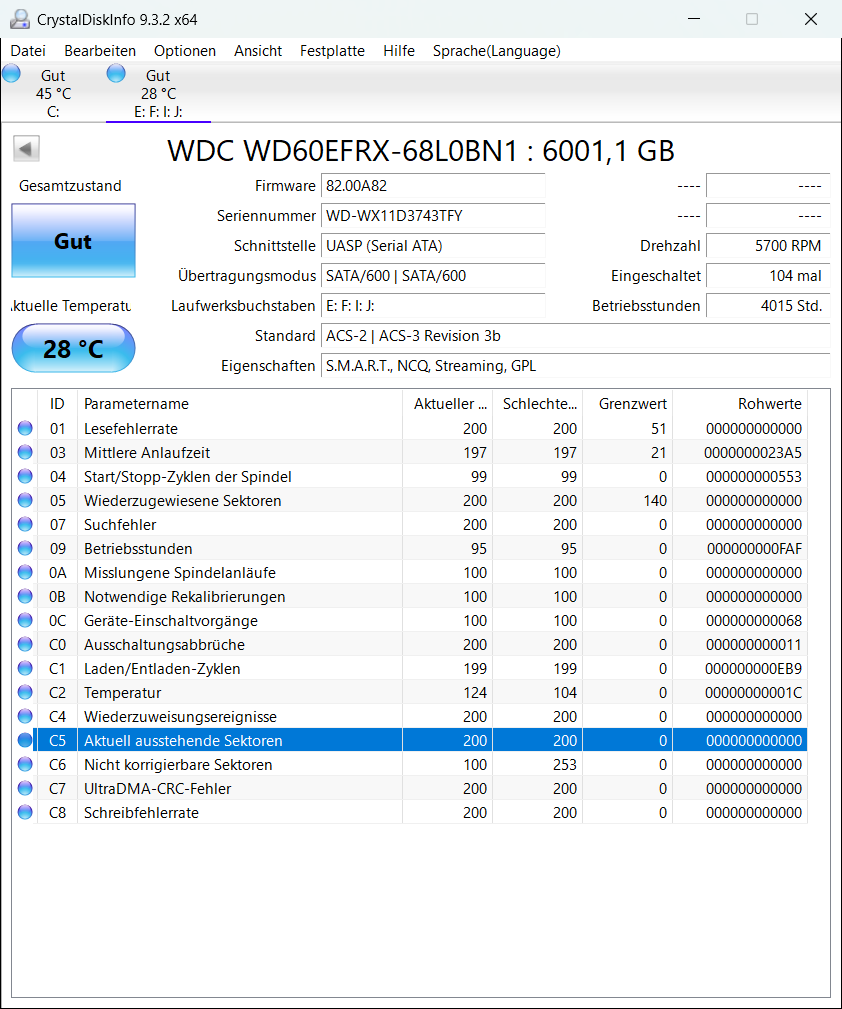Viewport: 842px width, 1009px height.
Task: Click the Standard field ACS-2 | ACS-3 Revision 3b
Action: (575, 336)
